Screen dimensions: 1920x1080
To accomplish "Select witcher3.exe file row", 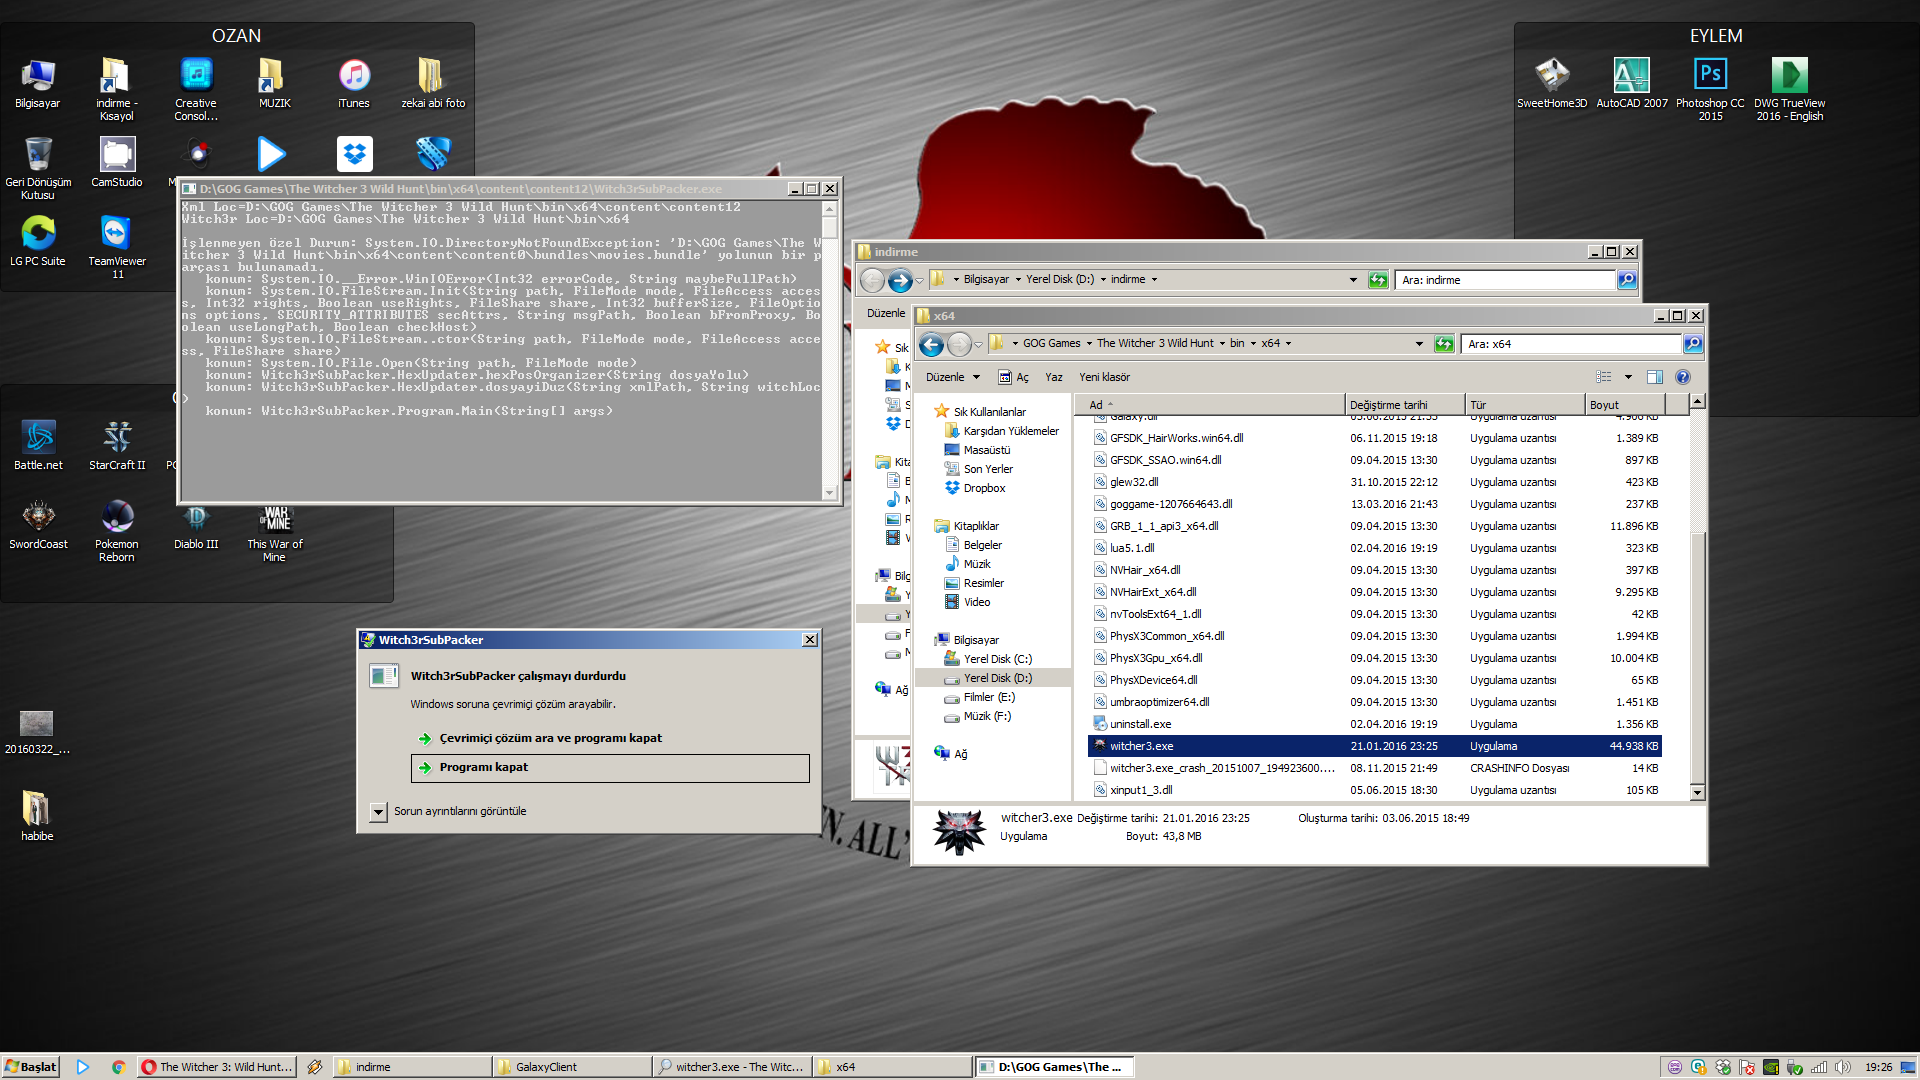I will (1374, 746).
